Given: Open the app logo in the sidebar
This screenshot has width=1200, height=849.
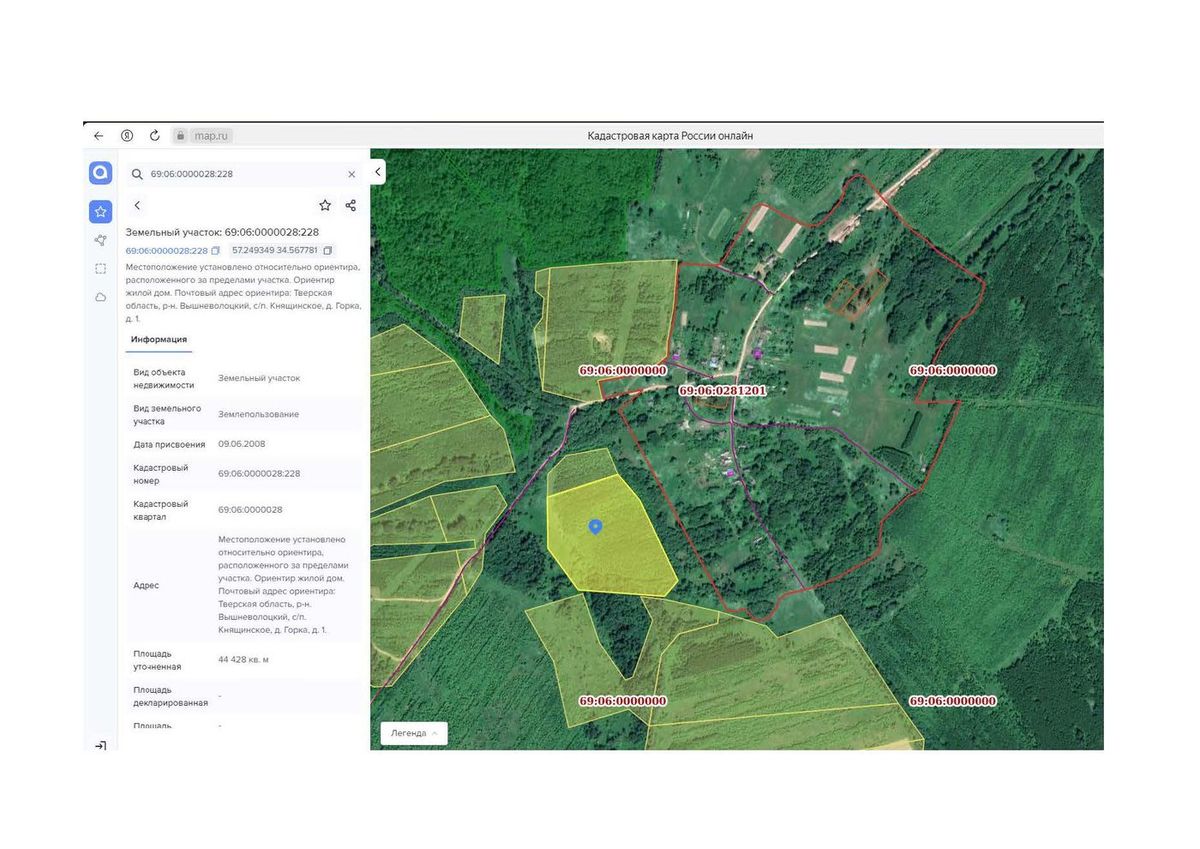Looking at the screenshot, I should point(100,173).
